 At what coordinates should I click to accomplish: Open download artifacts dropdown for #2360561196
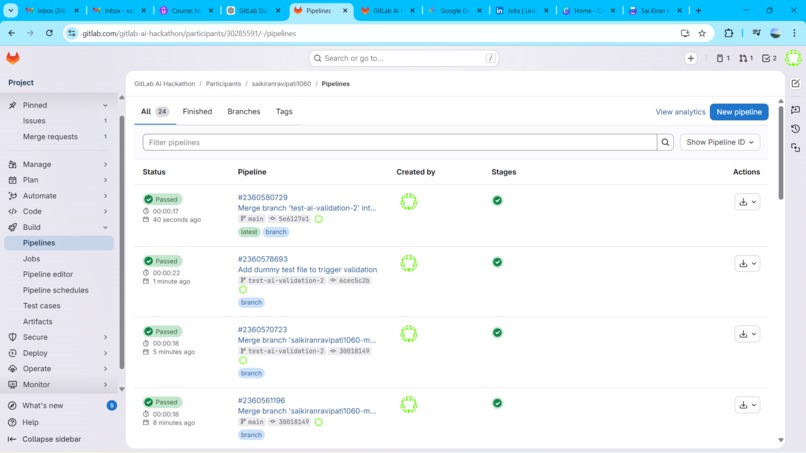point(747,405)
